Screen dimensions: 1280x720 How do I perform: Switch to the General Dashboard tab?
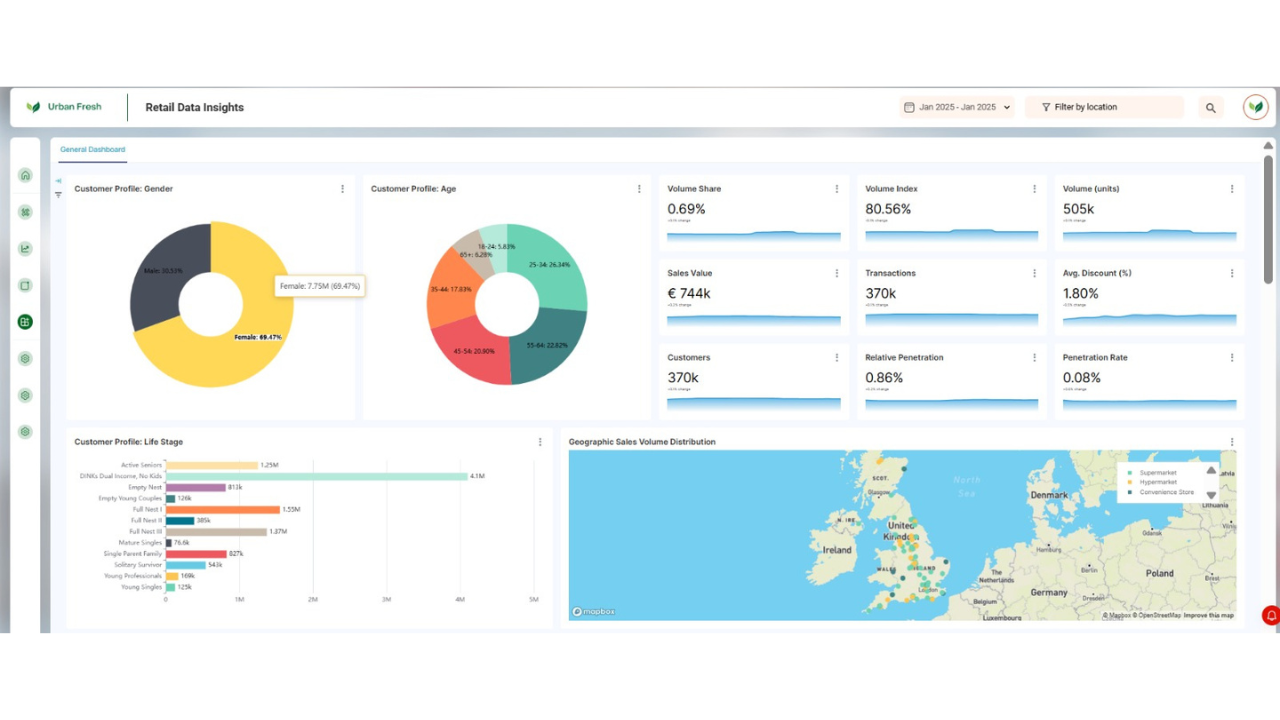tap(92, 150)
